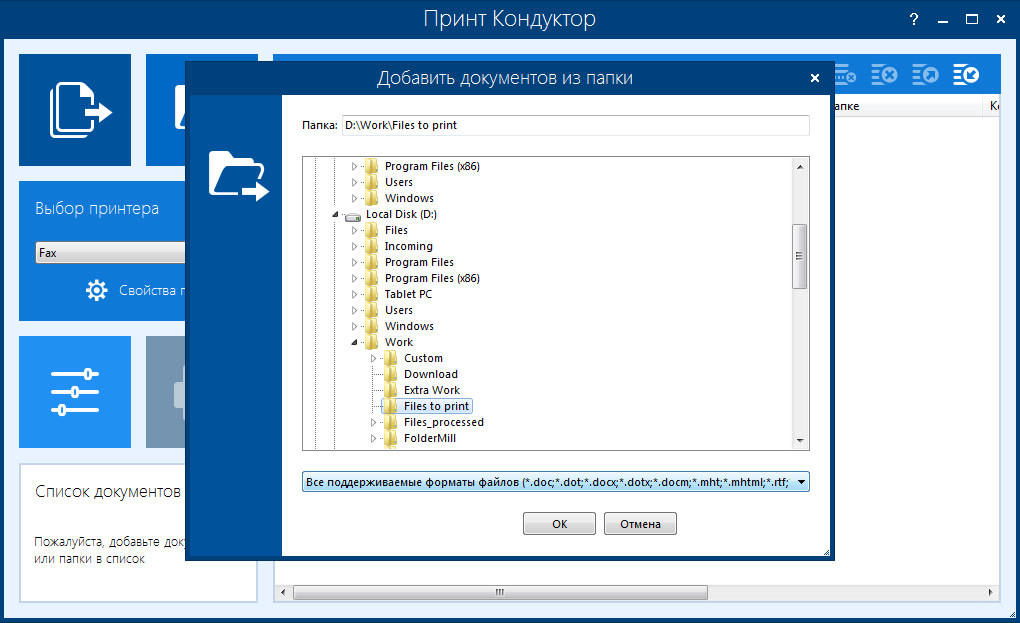Select the Files_processed folder
This screenshot has height=623, width=1020.
[x=444, y=423]
